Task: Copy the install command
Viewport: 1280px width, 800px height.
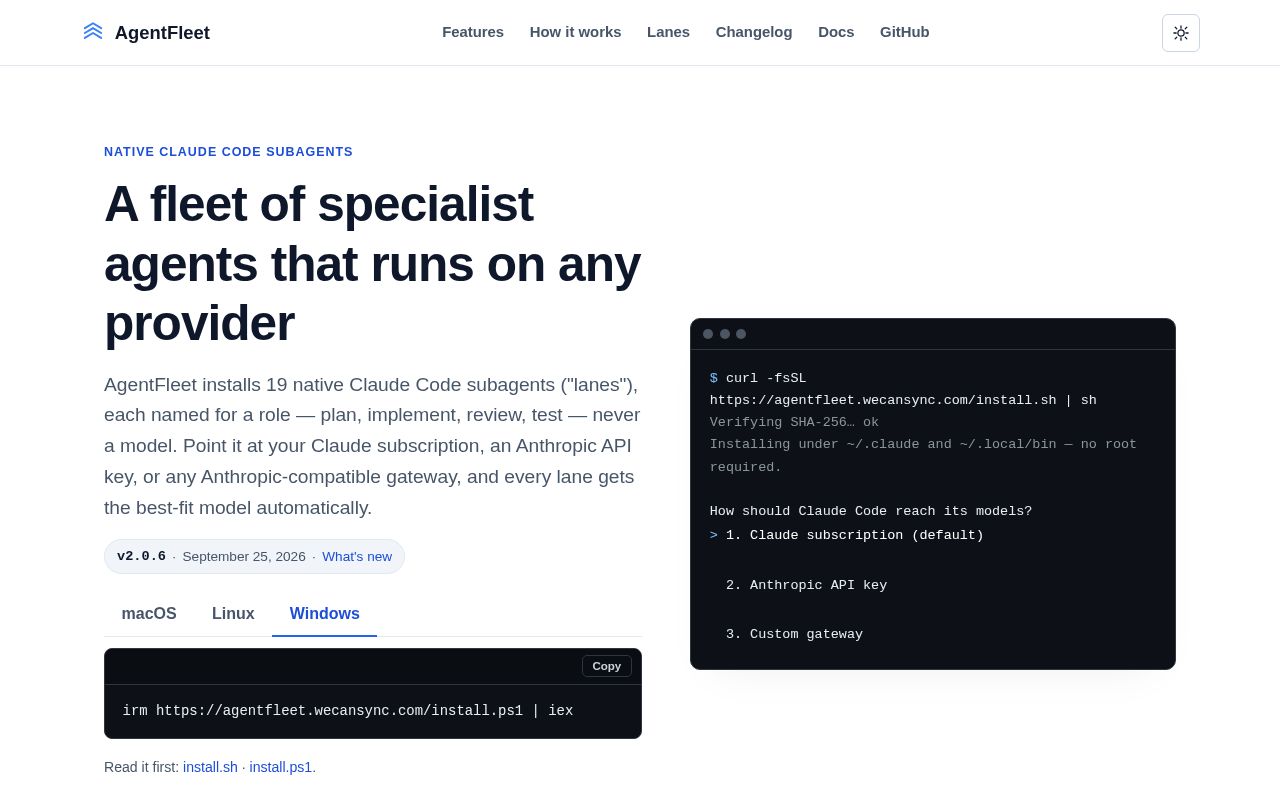Action: 607,666
